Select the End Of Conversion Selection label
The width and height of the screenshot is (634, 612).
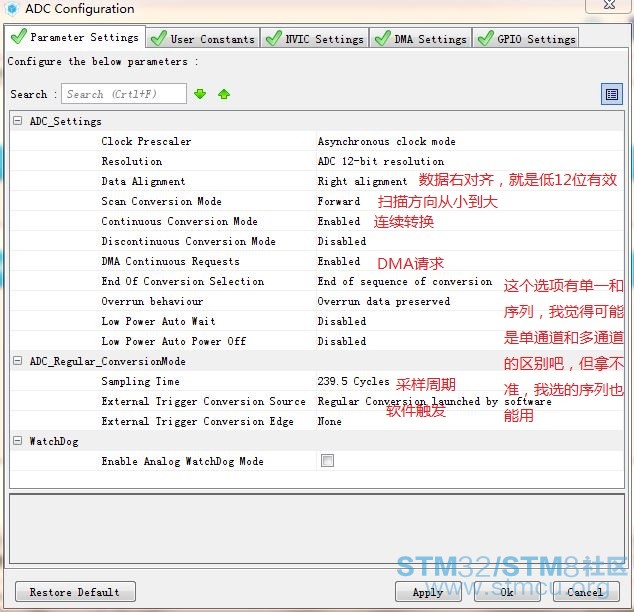tap(183, 281)
